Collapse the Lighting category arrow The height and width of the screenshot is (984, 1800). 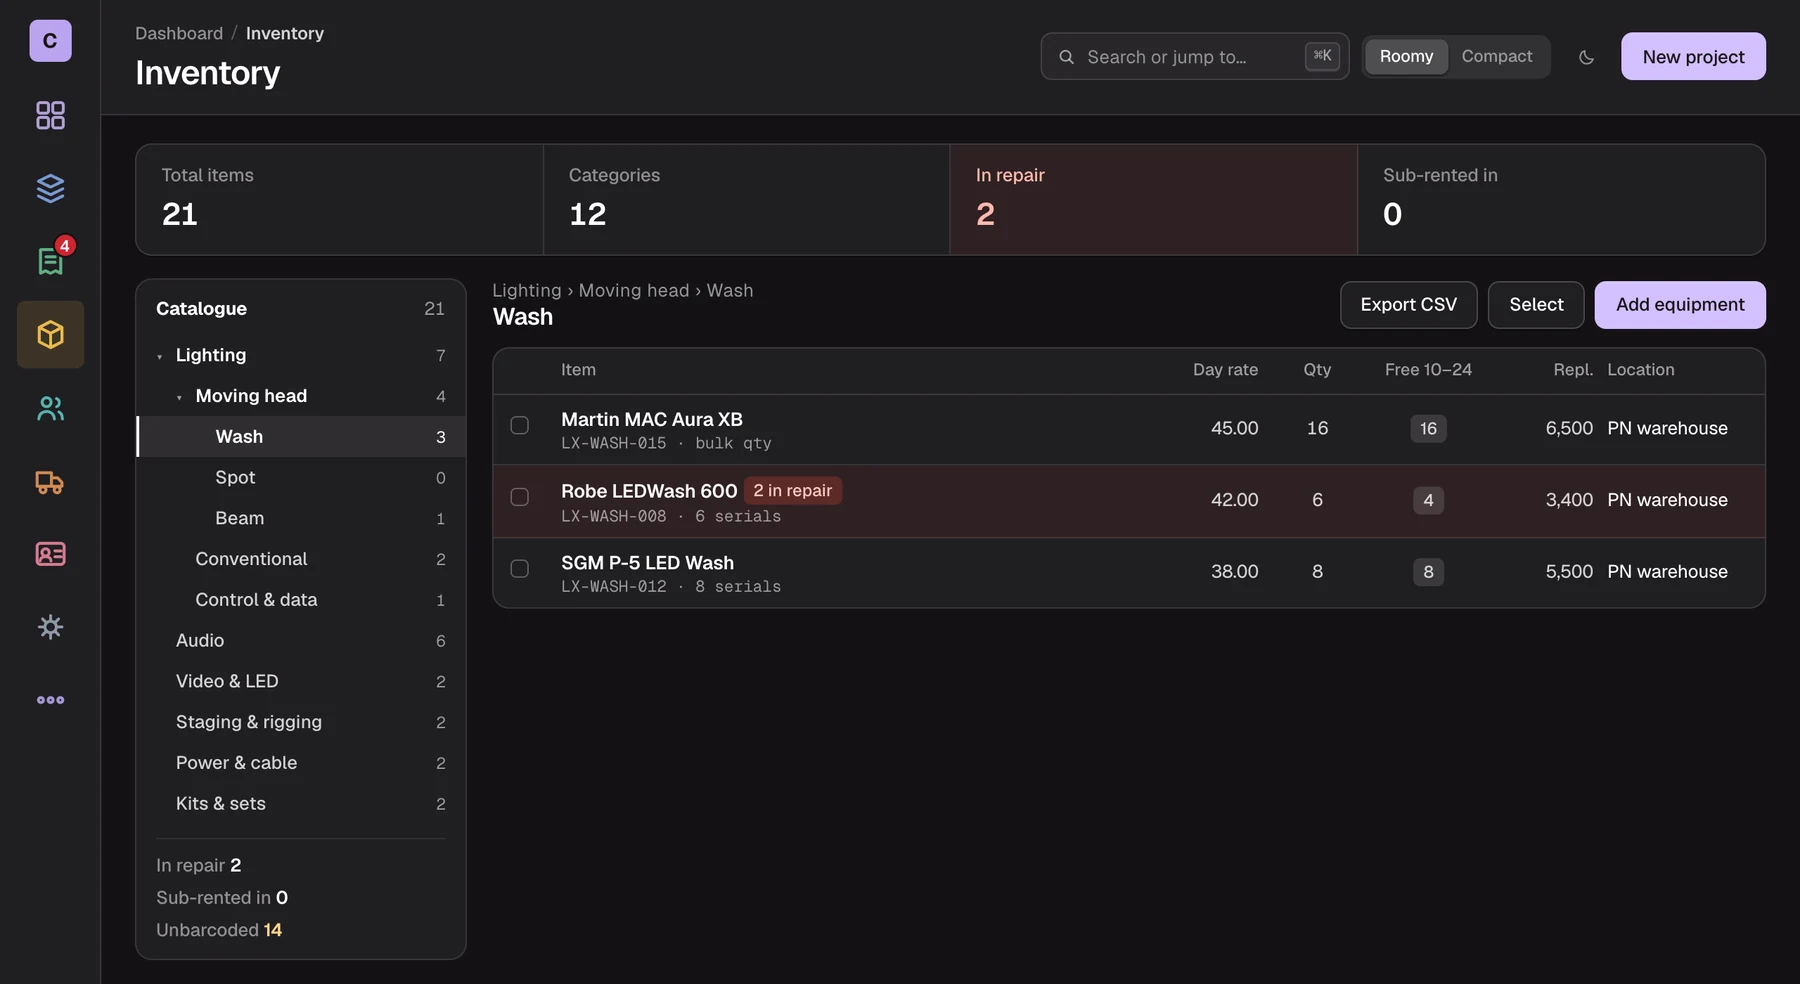160,357
